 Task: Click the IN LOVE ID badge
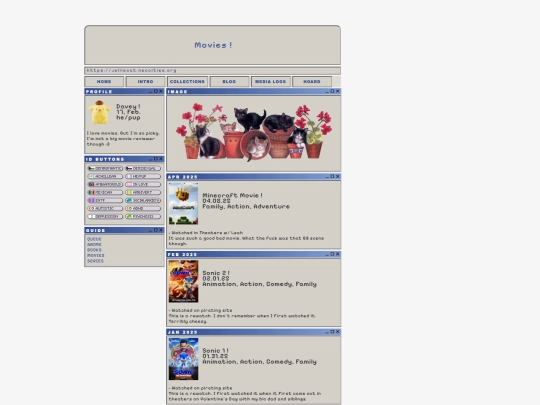tap(143, 184)
